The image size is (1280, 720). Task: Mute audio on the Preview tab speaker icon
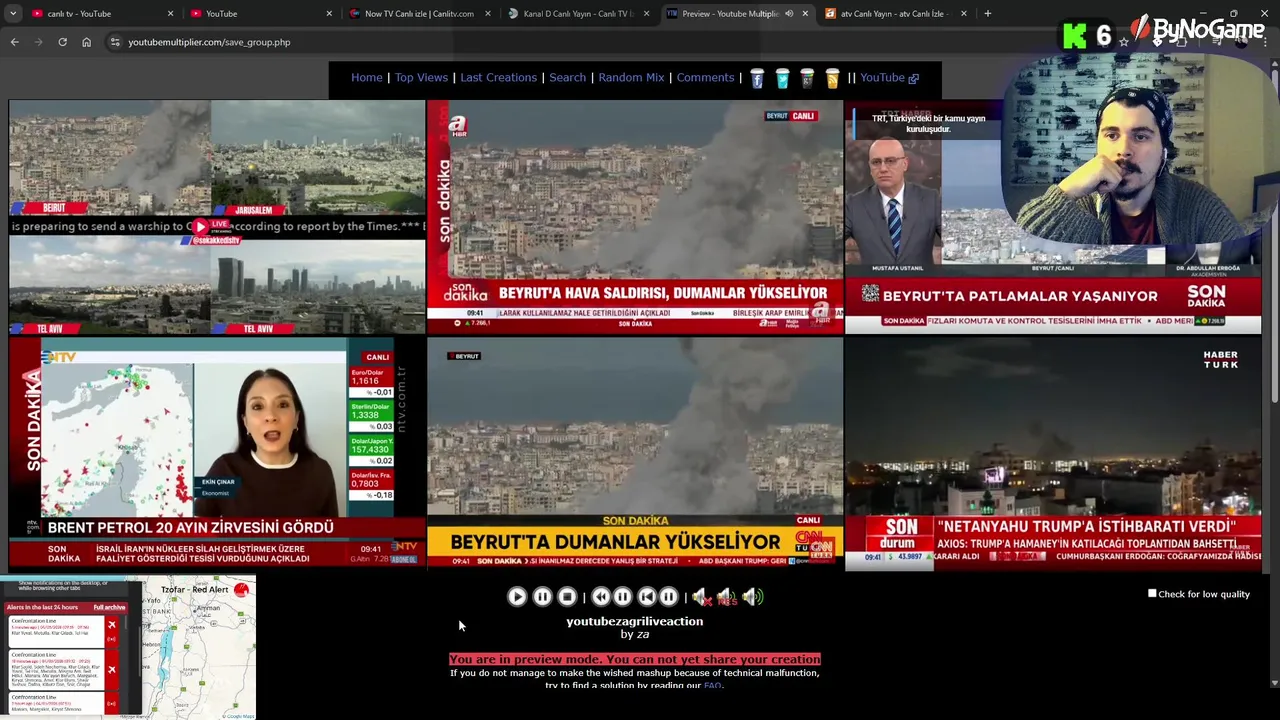pos(789,14)
